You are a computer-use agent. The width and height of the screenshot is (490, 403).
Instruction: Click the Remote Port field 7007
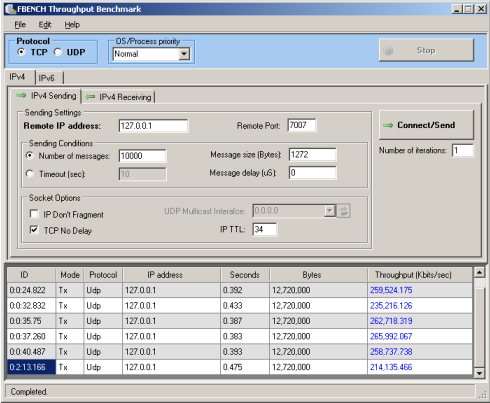tap(302, 125)
